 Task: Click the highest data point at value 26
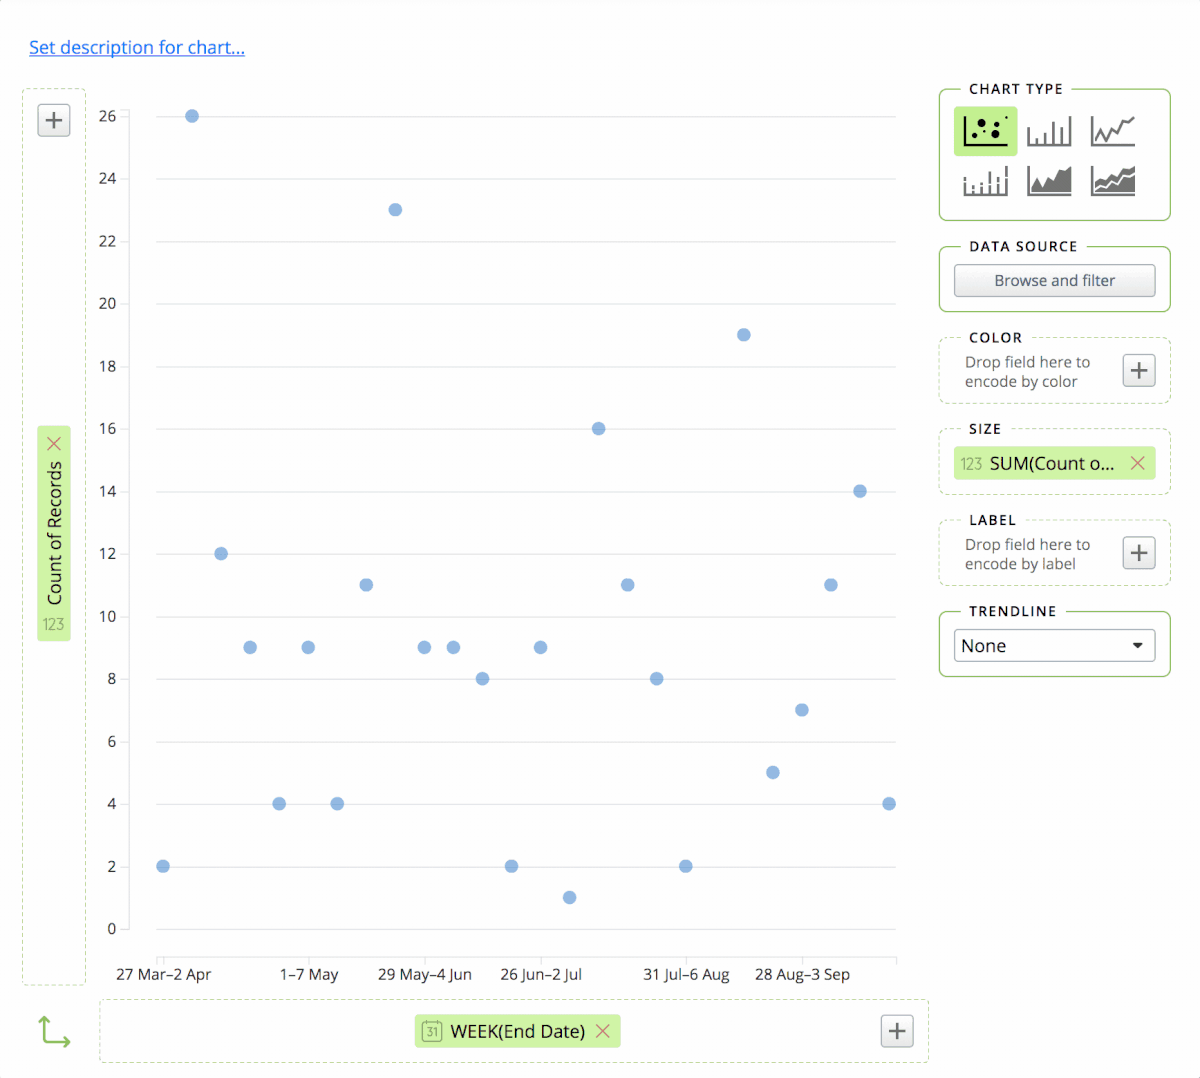click(x=191, y=116)
